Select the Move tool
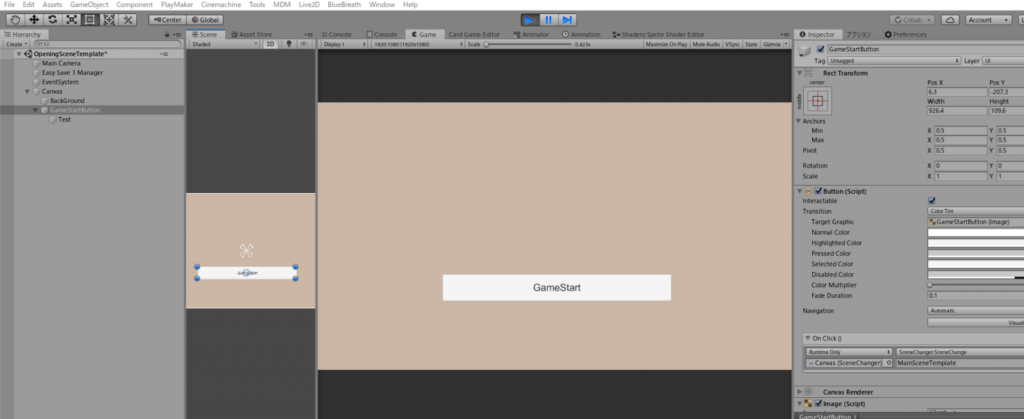 (x=33, y=19)
